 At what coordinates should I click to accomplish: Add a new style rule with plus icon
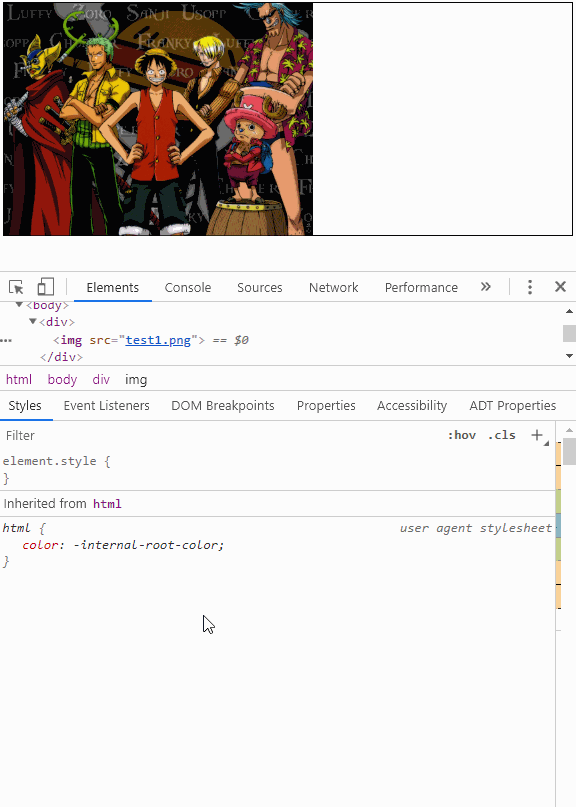(x=537, y=435)
